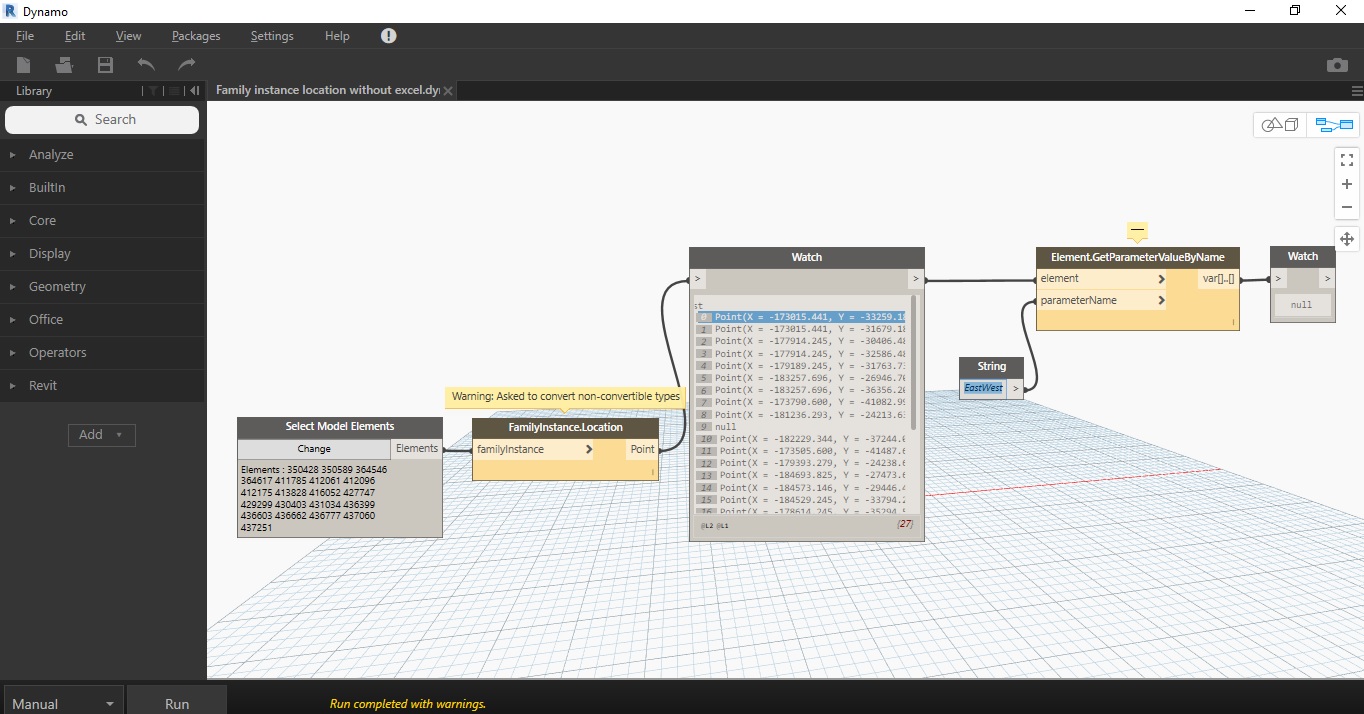This screenshot has height=714, width=1364.
Task: Click the small Watch node input port
Action: click(x=1279, y=279)
